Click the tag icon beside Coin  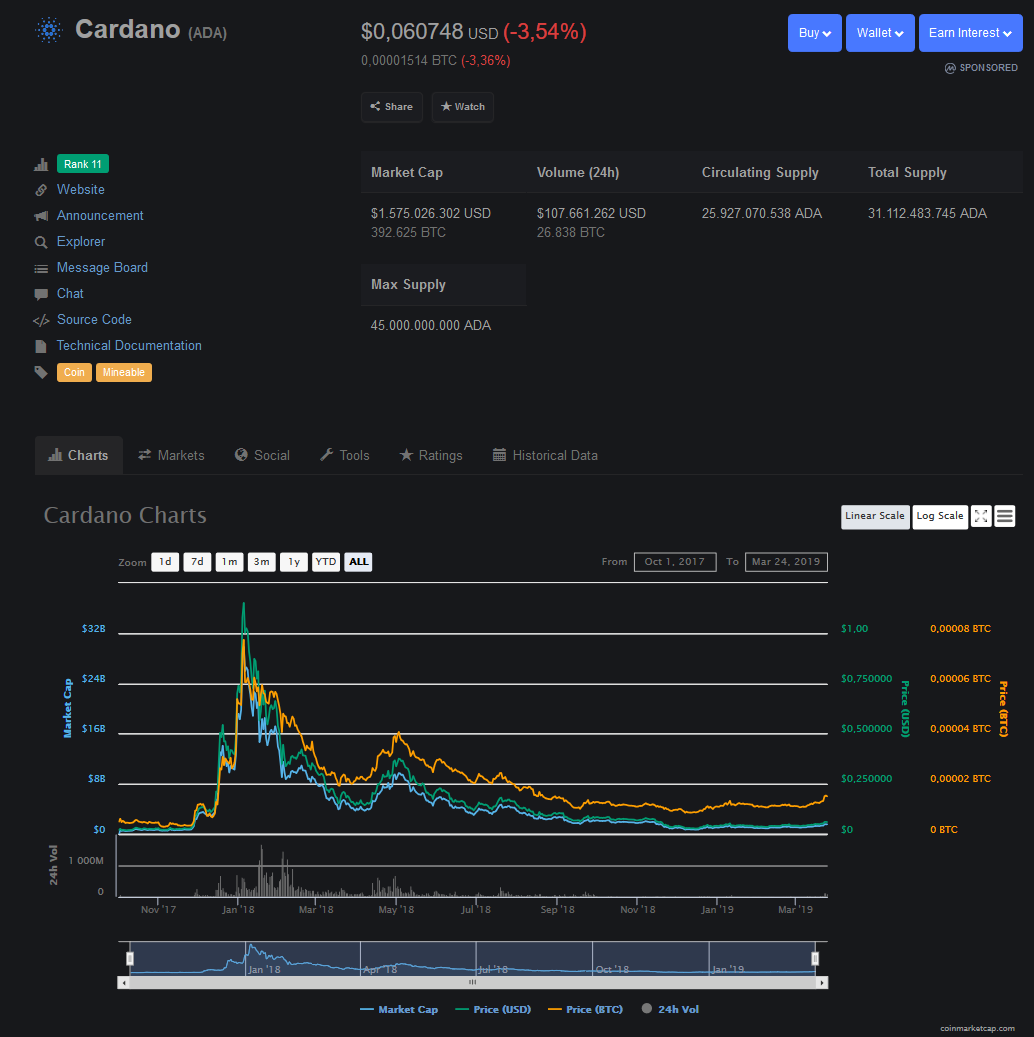click(x=41, y=372)
